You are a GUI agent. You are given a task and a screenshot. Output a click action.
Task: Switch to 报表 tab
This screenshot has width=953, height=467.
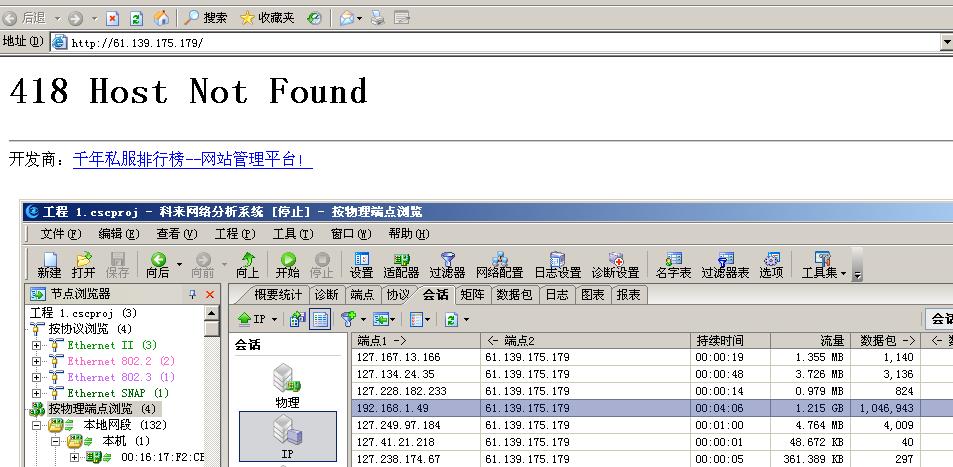point(628,295)
